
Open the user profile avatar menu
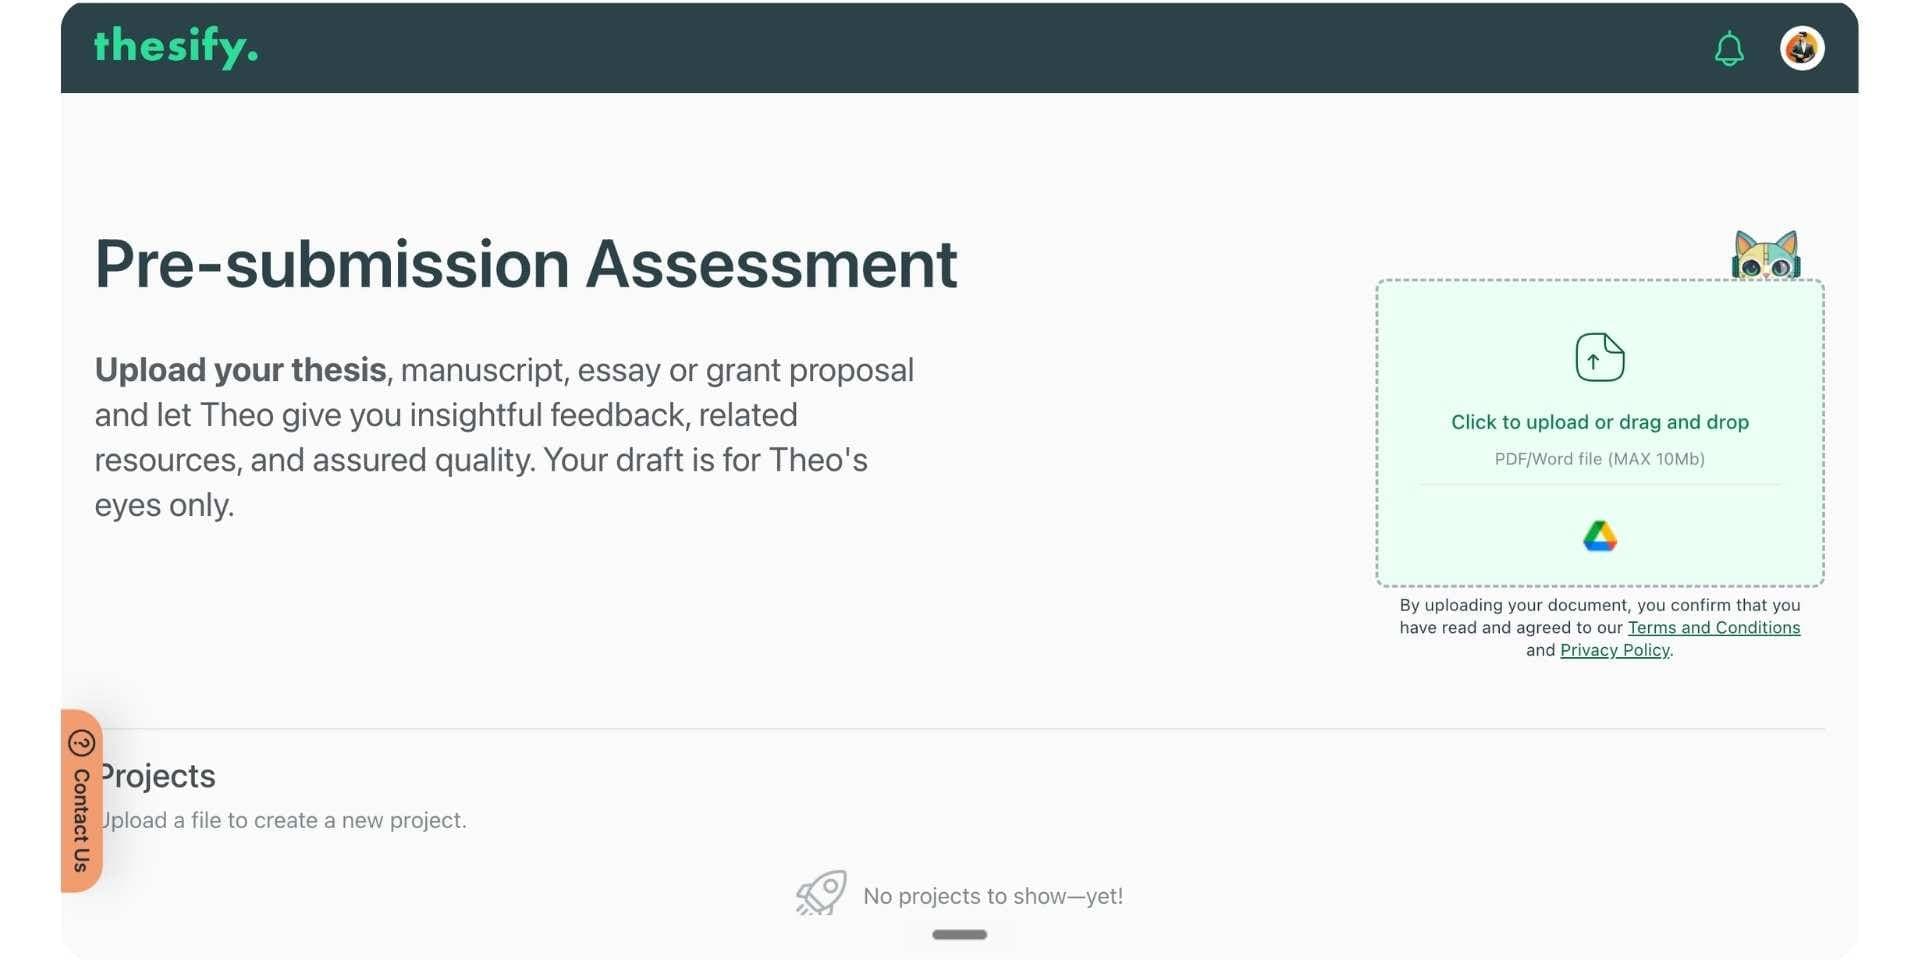pos(1802,48)
